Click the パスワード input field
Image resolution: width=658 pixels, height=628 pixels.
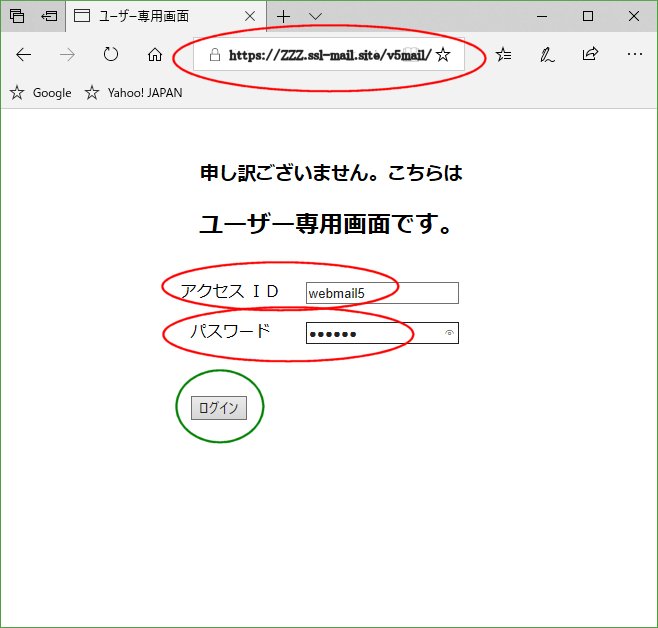pos(382,333)
